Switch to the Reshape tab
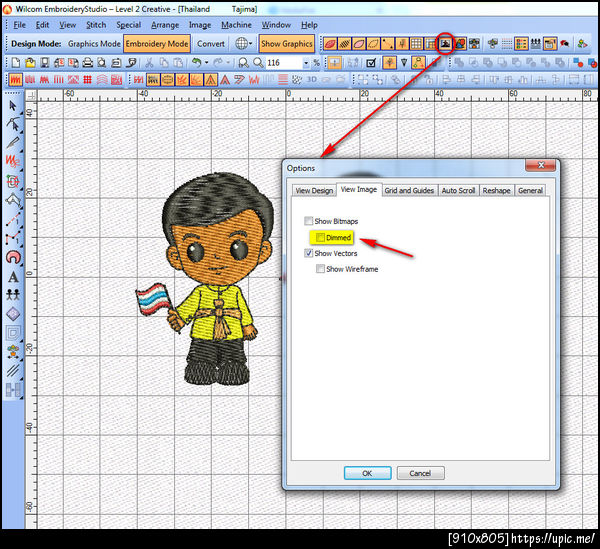Image resolution: width=600 pixels, height=549 pixels. [x=496, y=191]
